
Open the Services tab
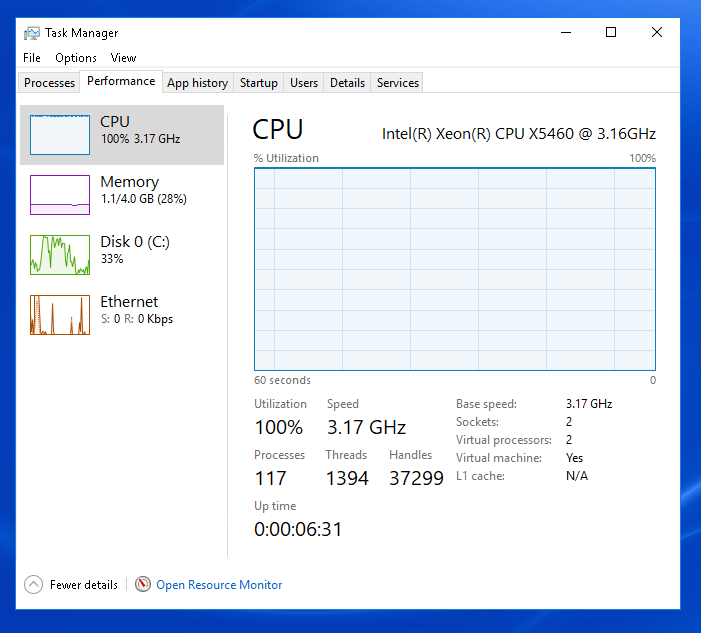[398, 83]
